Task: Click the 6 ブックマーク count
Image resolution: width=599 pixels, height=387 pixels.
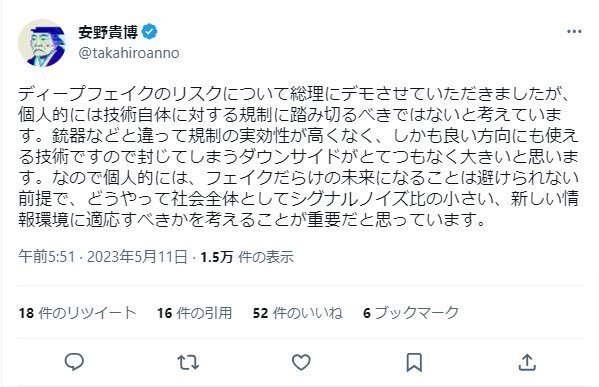Action: click(411, 313)
